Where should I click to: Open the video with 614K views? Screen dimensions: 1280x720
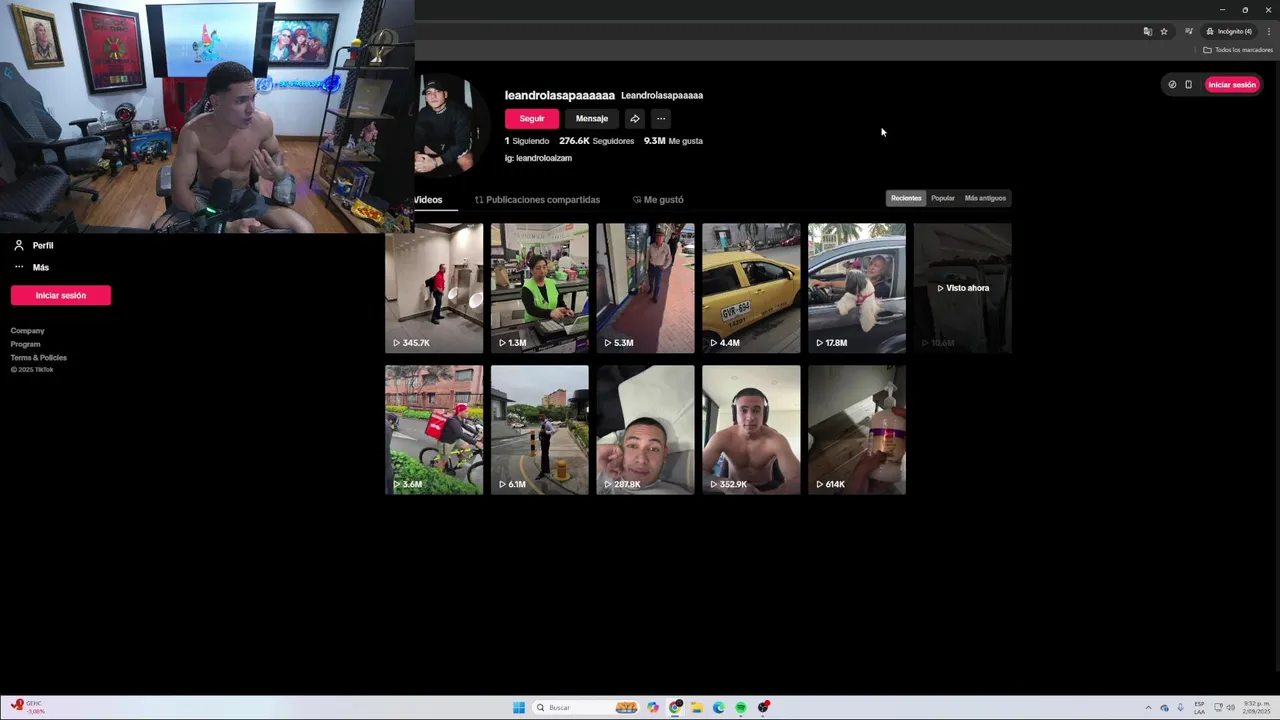[857, 430]
